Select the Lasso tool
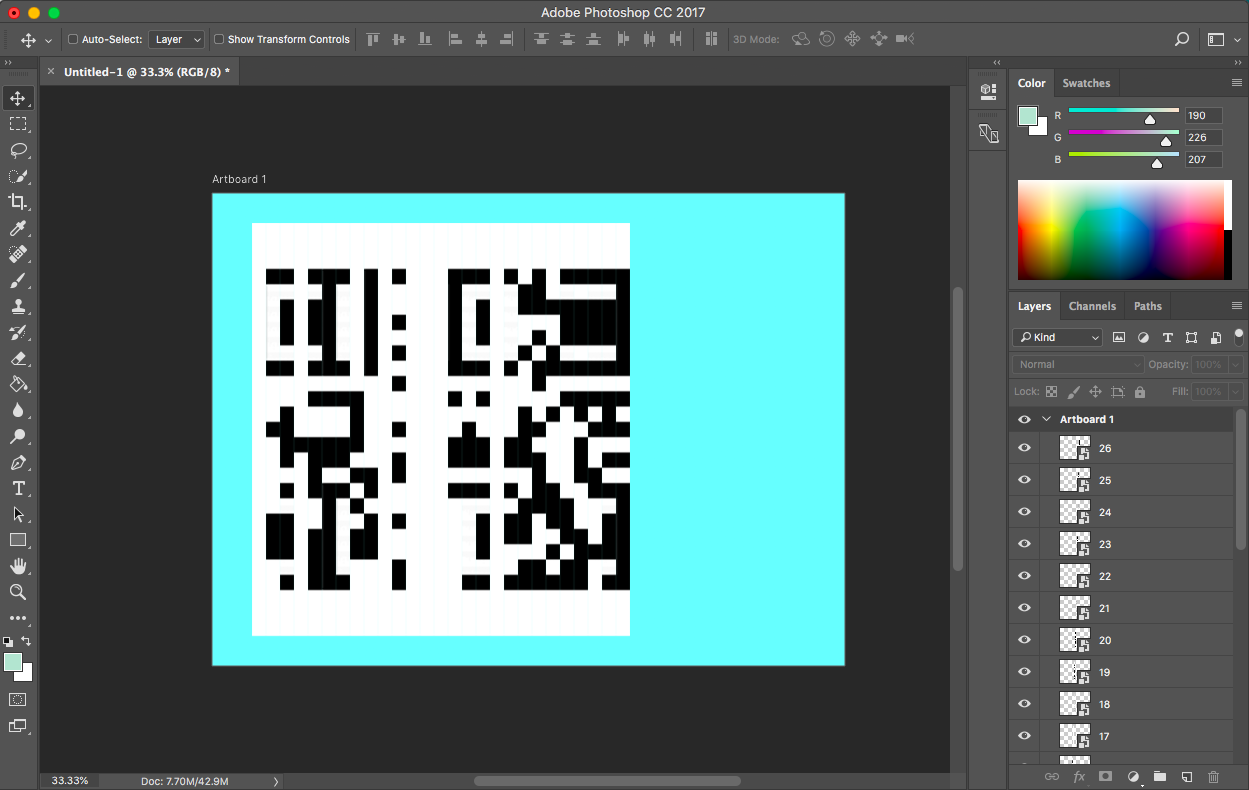This screenshot has height=790, width=1249. tap(18, 150)
